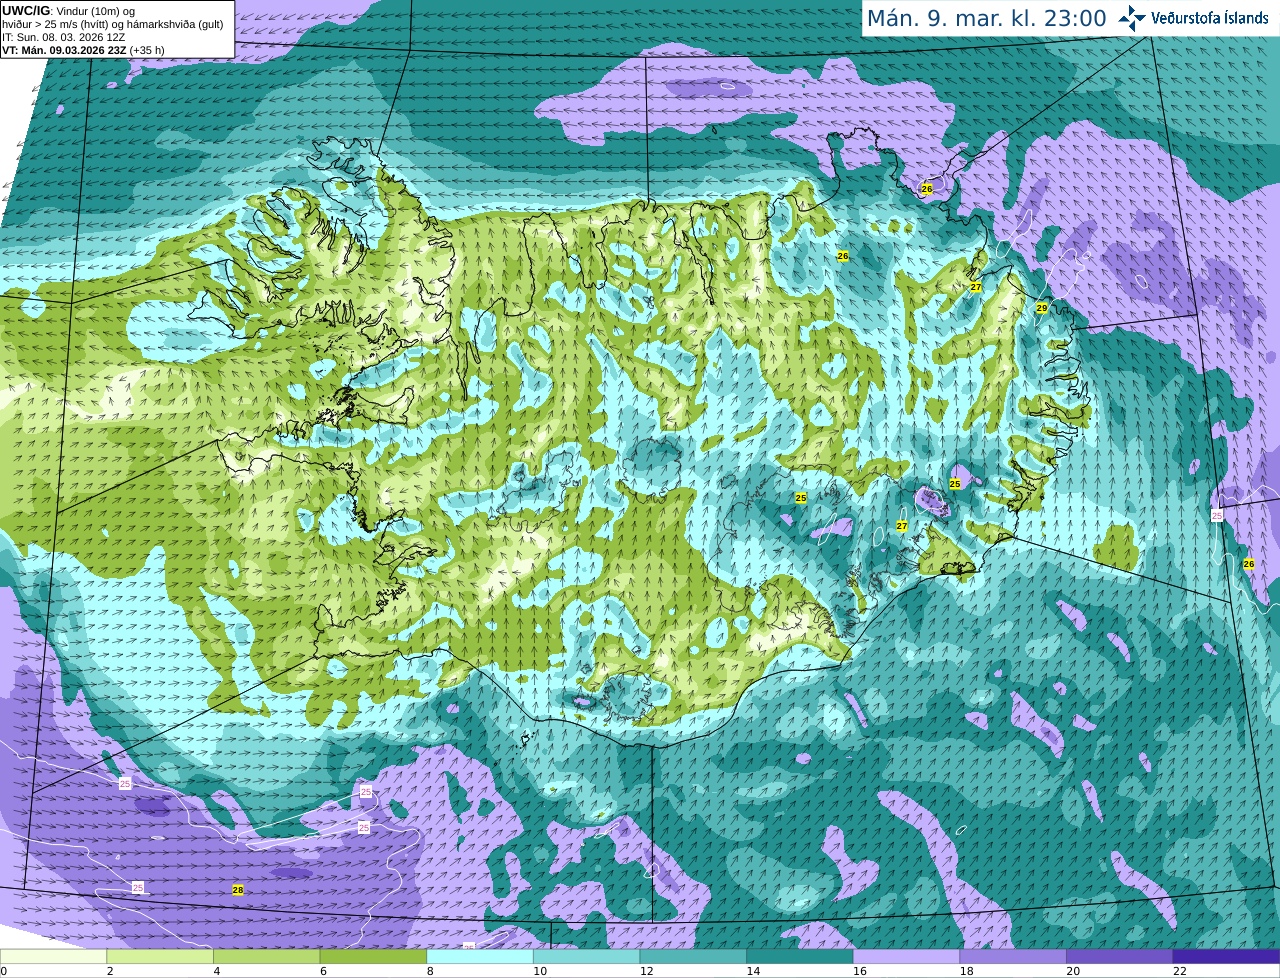Click the legend scale value '16'
The width and height of the screenshot is (1280, 978).
[860, 971]
